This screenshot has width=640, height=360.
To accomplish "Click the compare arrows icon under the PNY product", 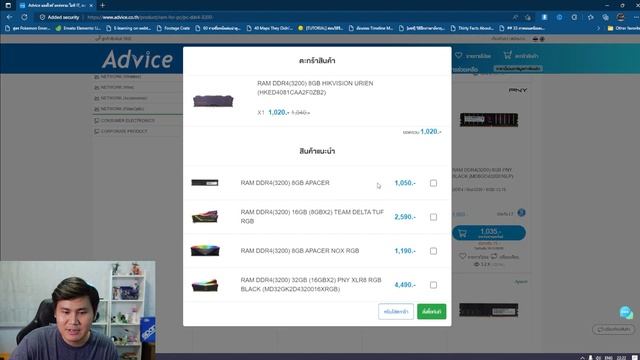I will 494,256.
